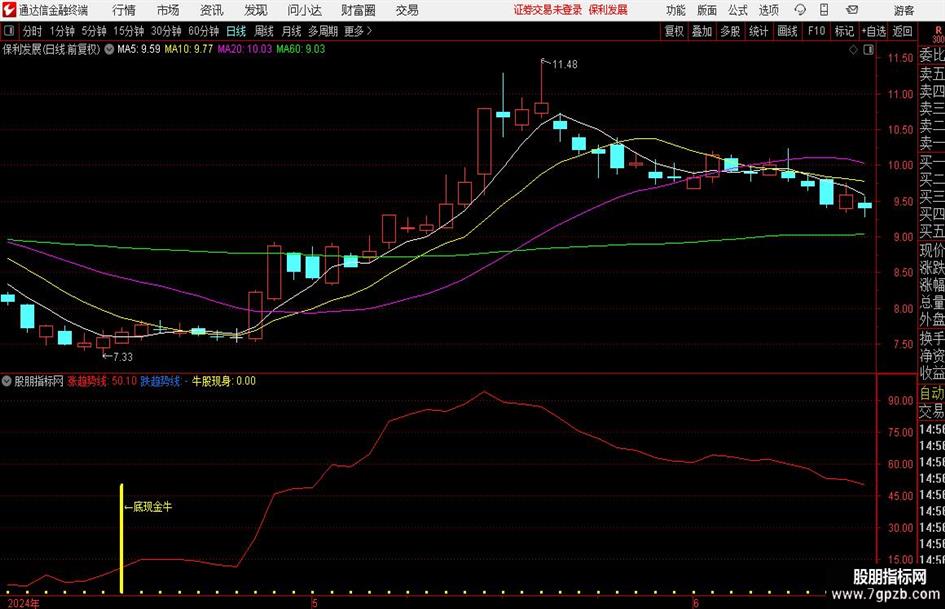Click the 多股 multi-stock button

pyautogui.click(x=730, y=31)
